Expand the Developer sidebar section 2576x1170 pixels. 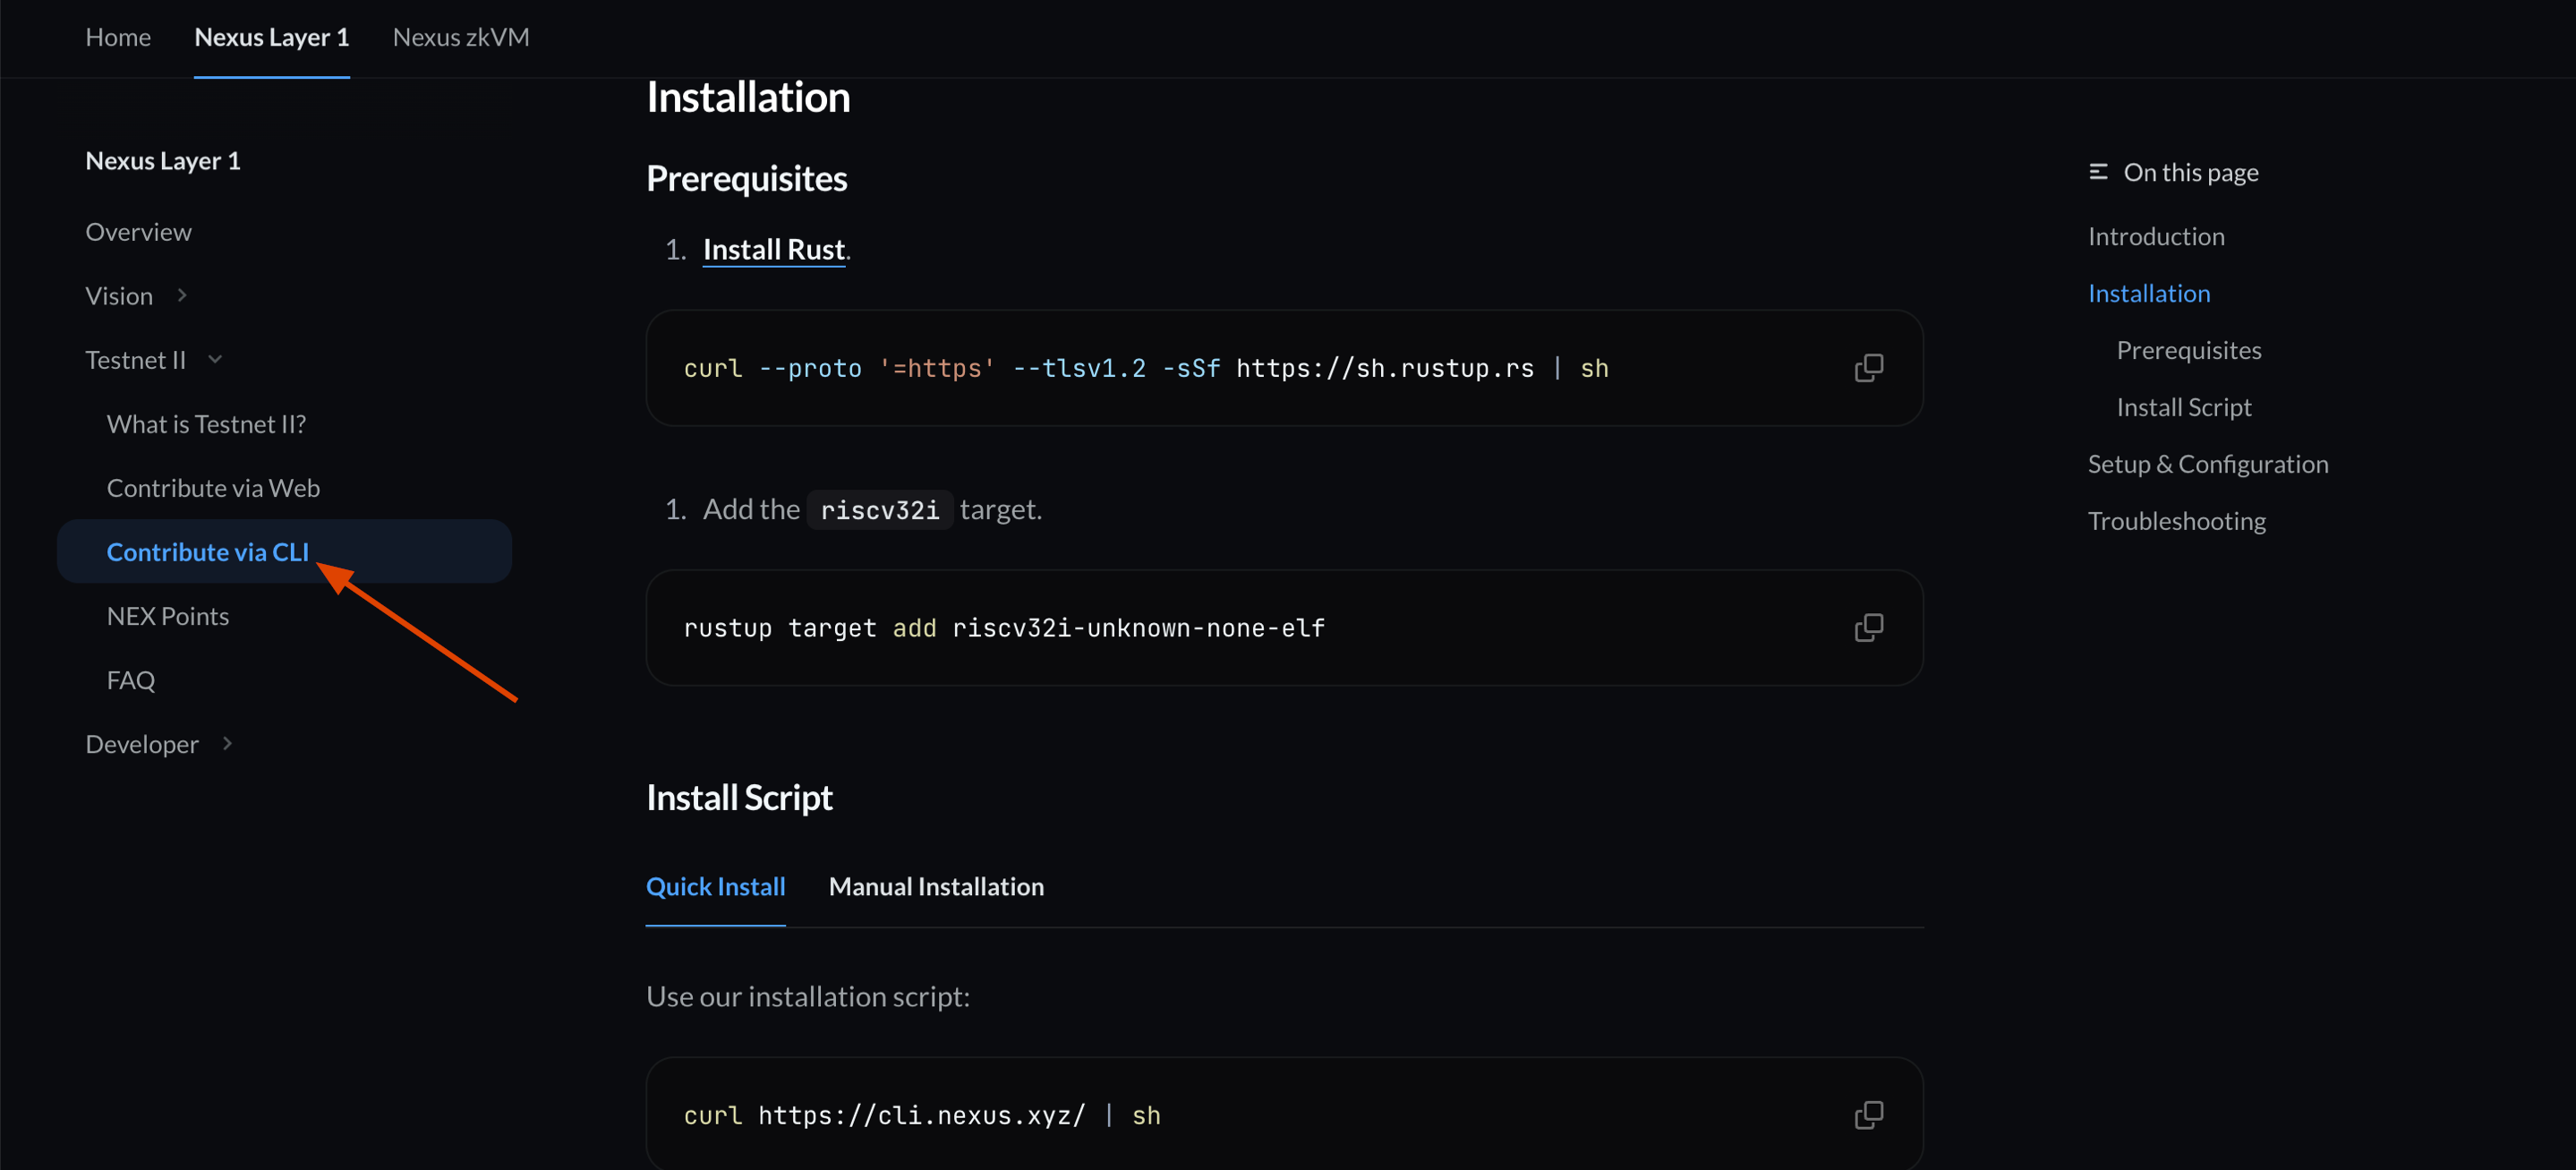[227, 744]
